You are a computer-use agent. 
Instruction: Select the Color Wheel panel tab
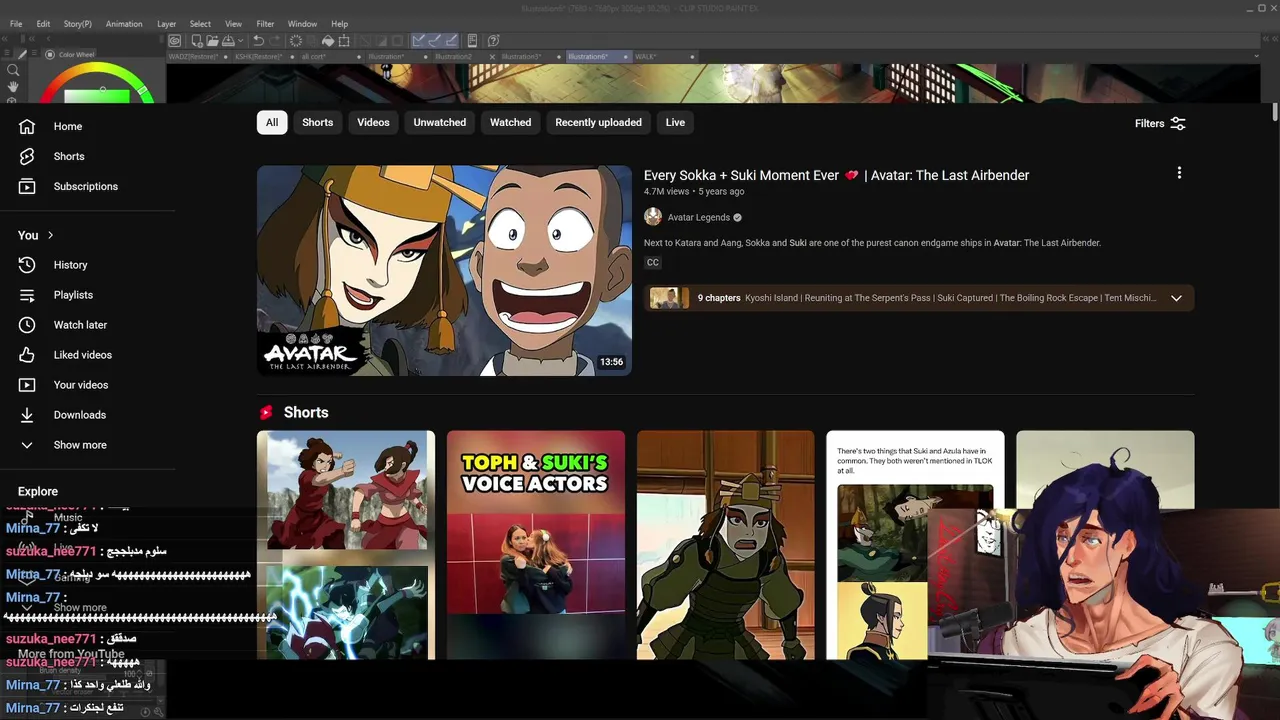[x=70, y=55]
